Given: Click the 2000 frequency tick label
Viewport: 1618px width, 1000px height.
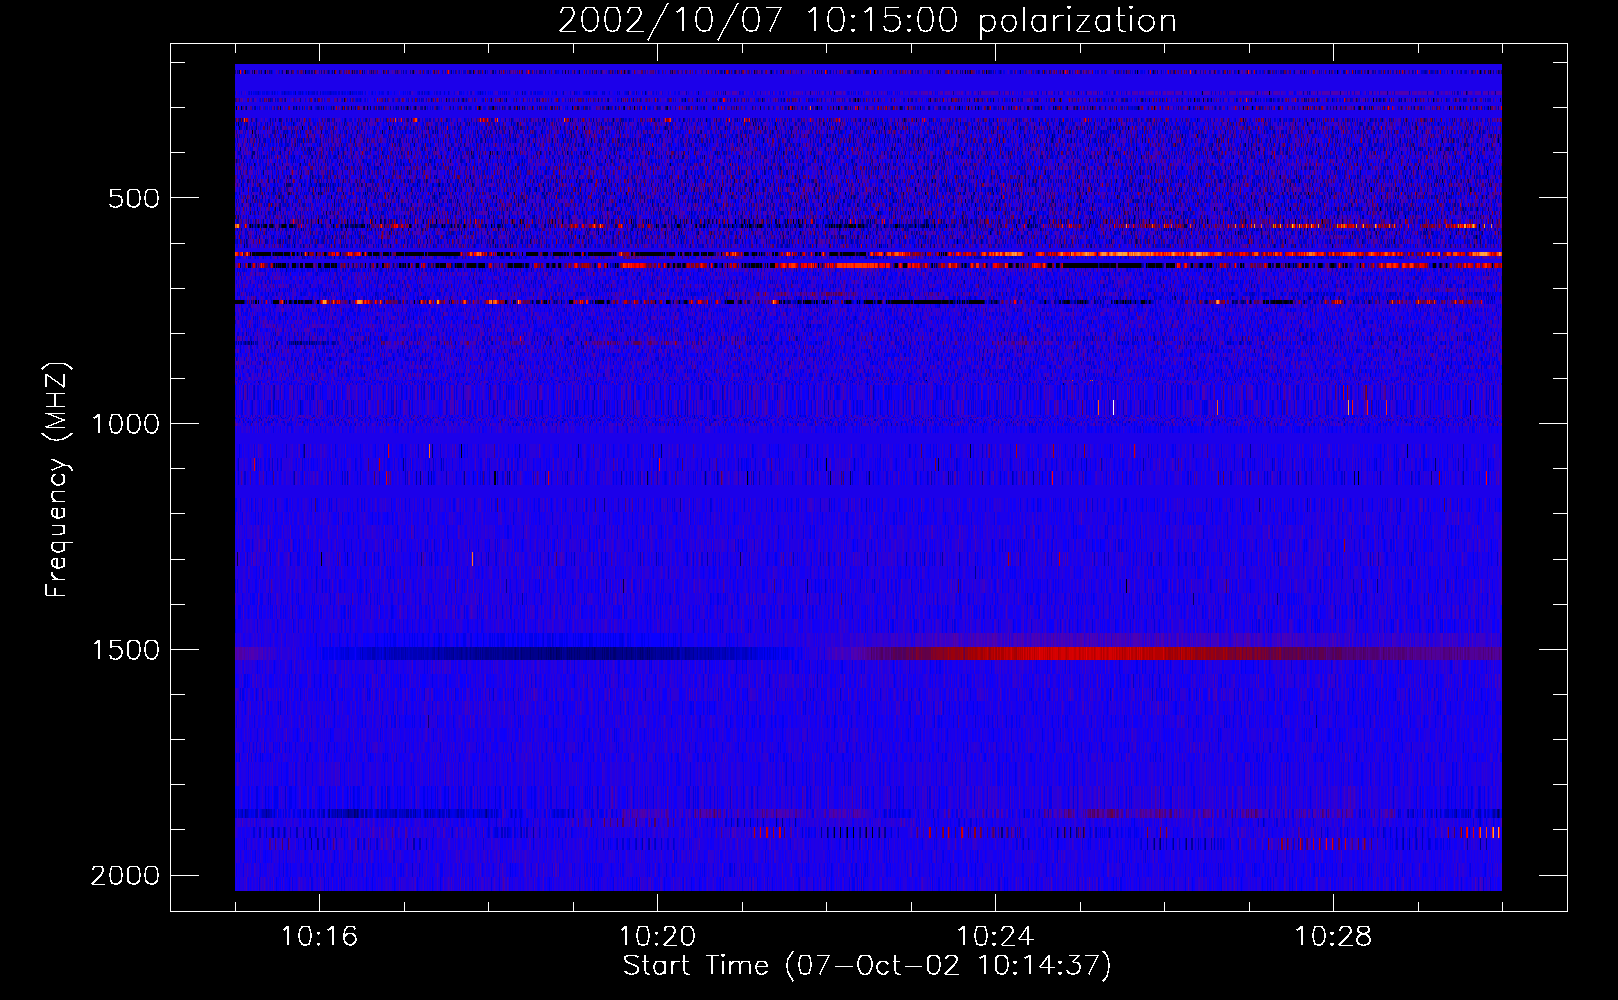Looking at the screenshot, I should coord(125,876).
